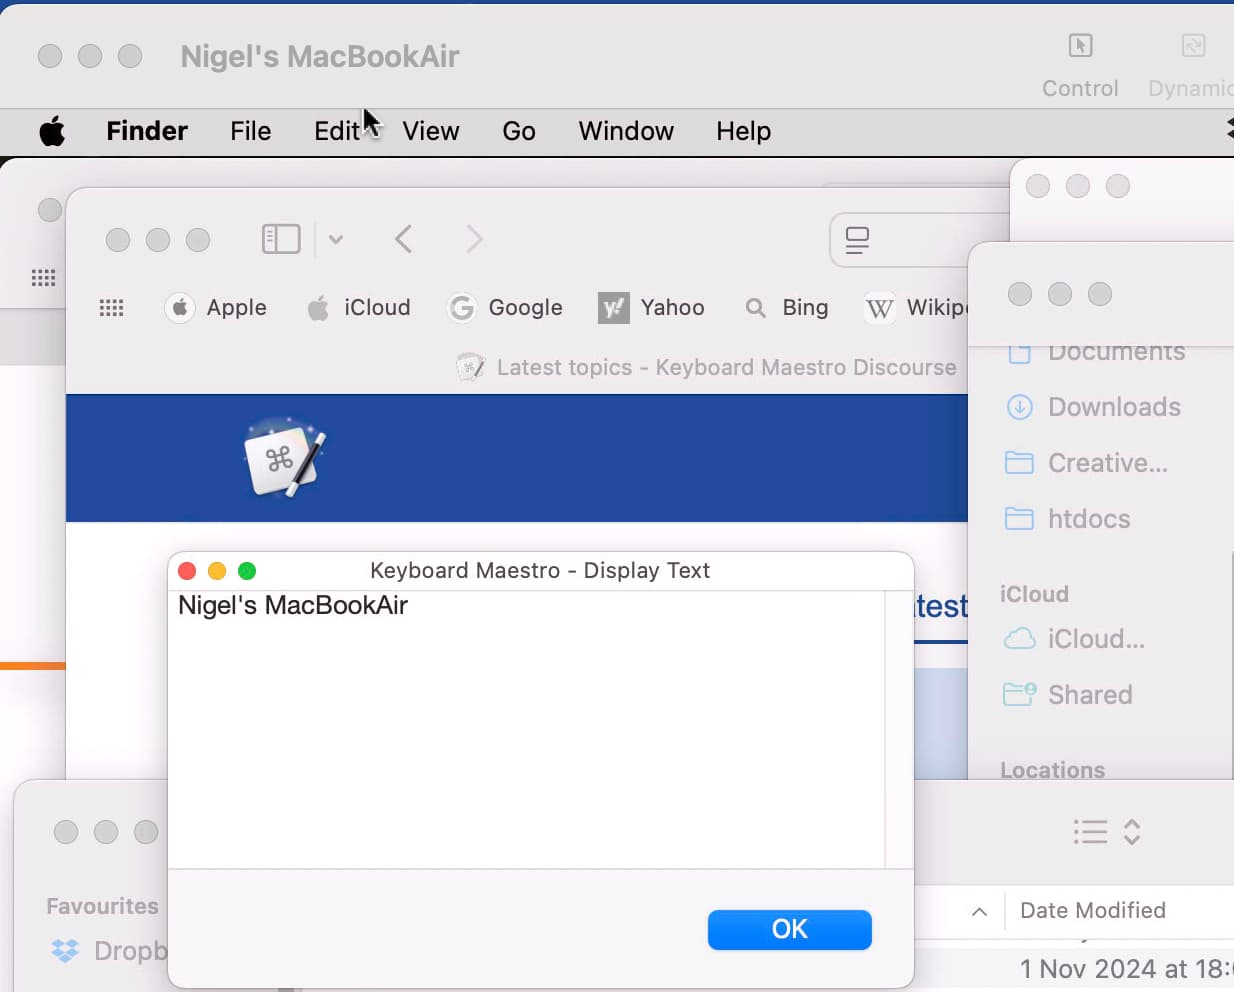The image size is (1234, 992).
Task: Open the Apple menu
Action: click(52, 131)
